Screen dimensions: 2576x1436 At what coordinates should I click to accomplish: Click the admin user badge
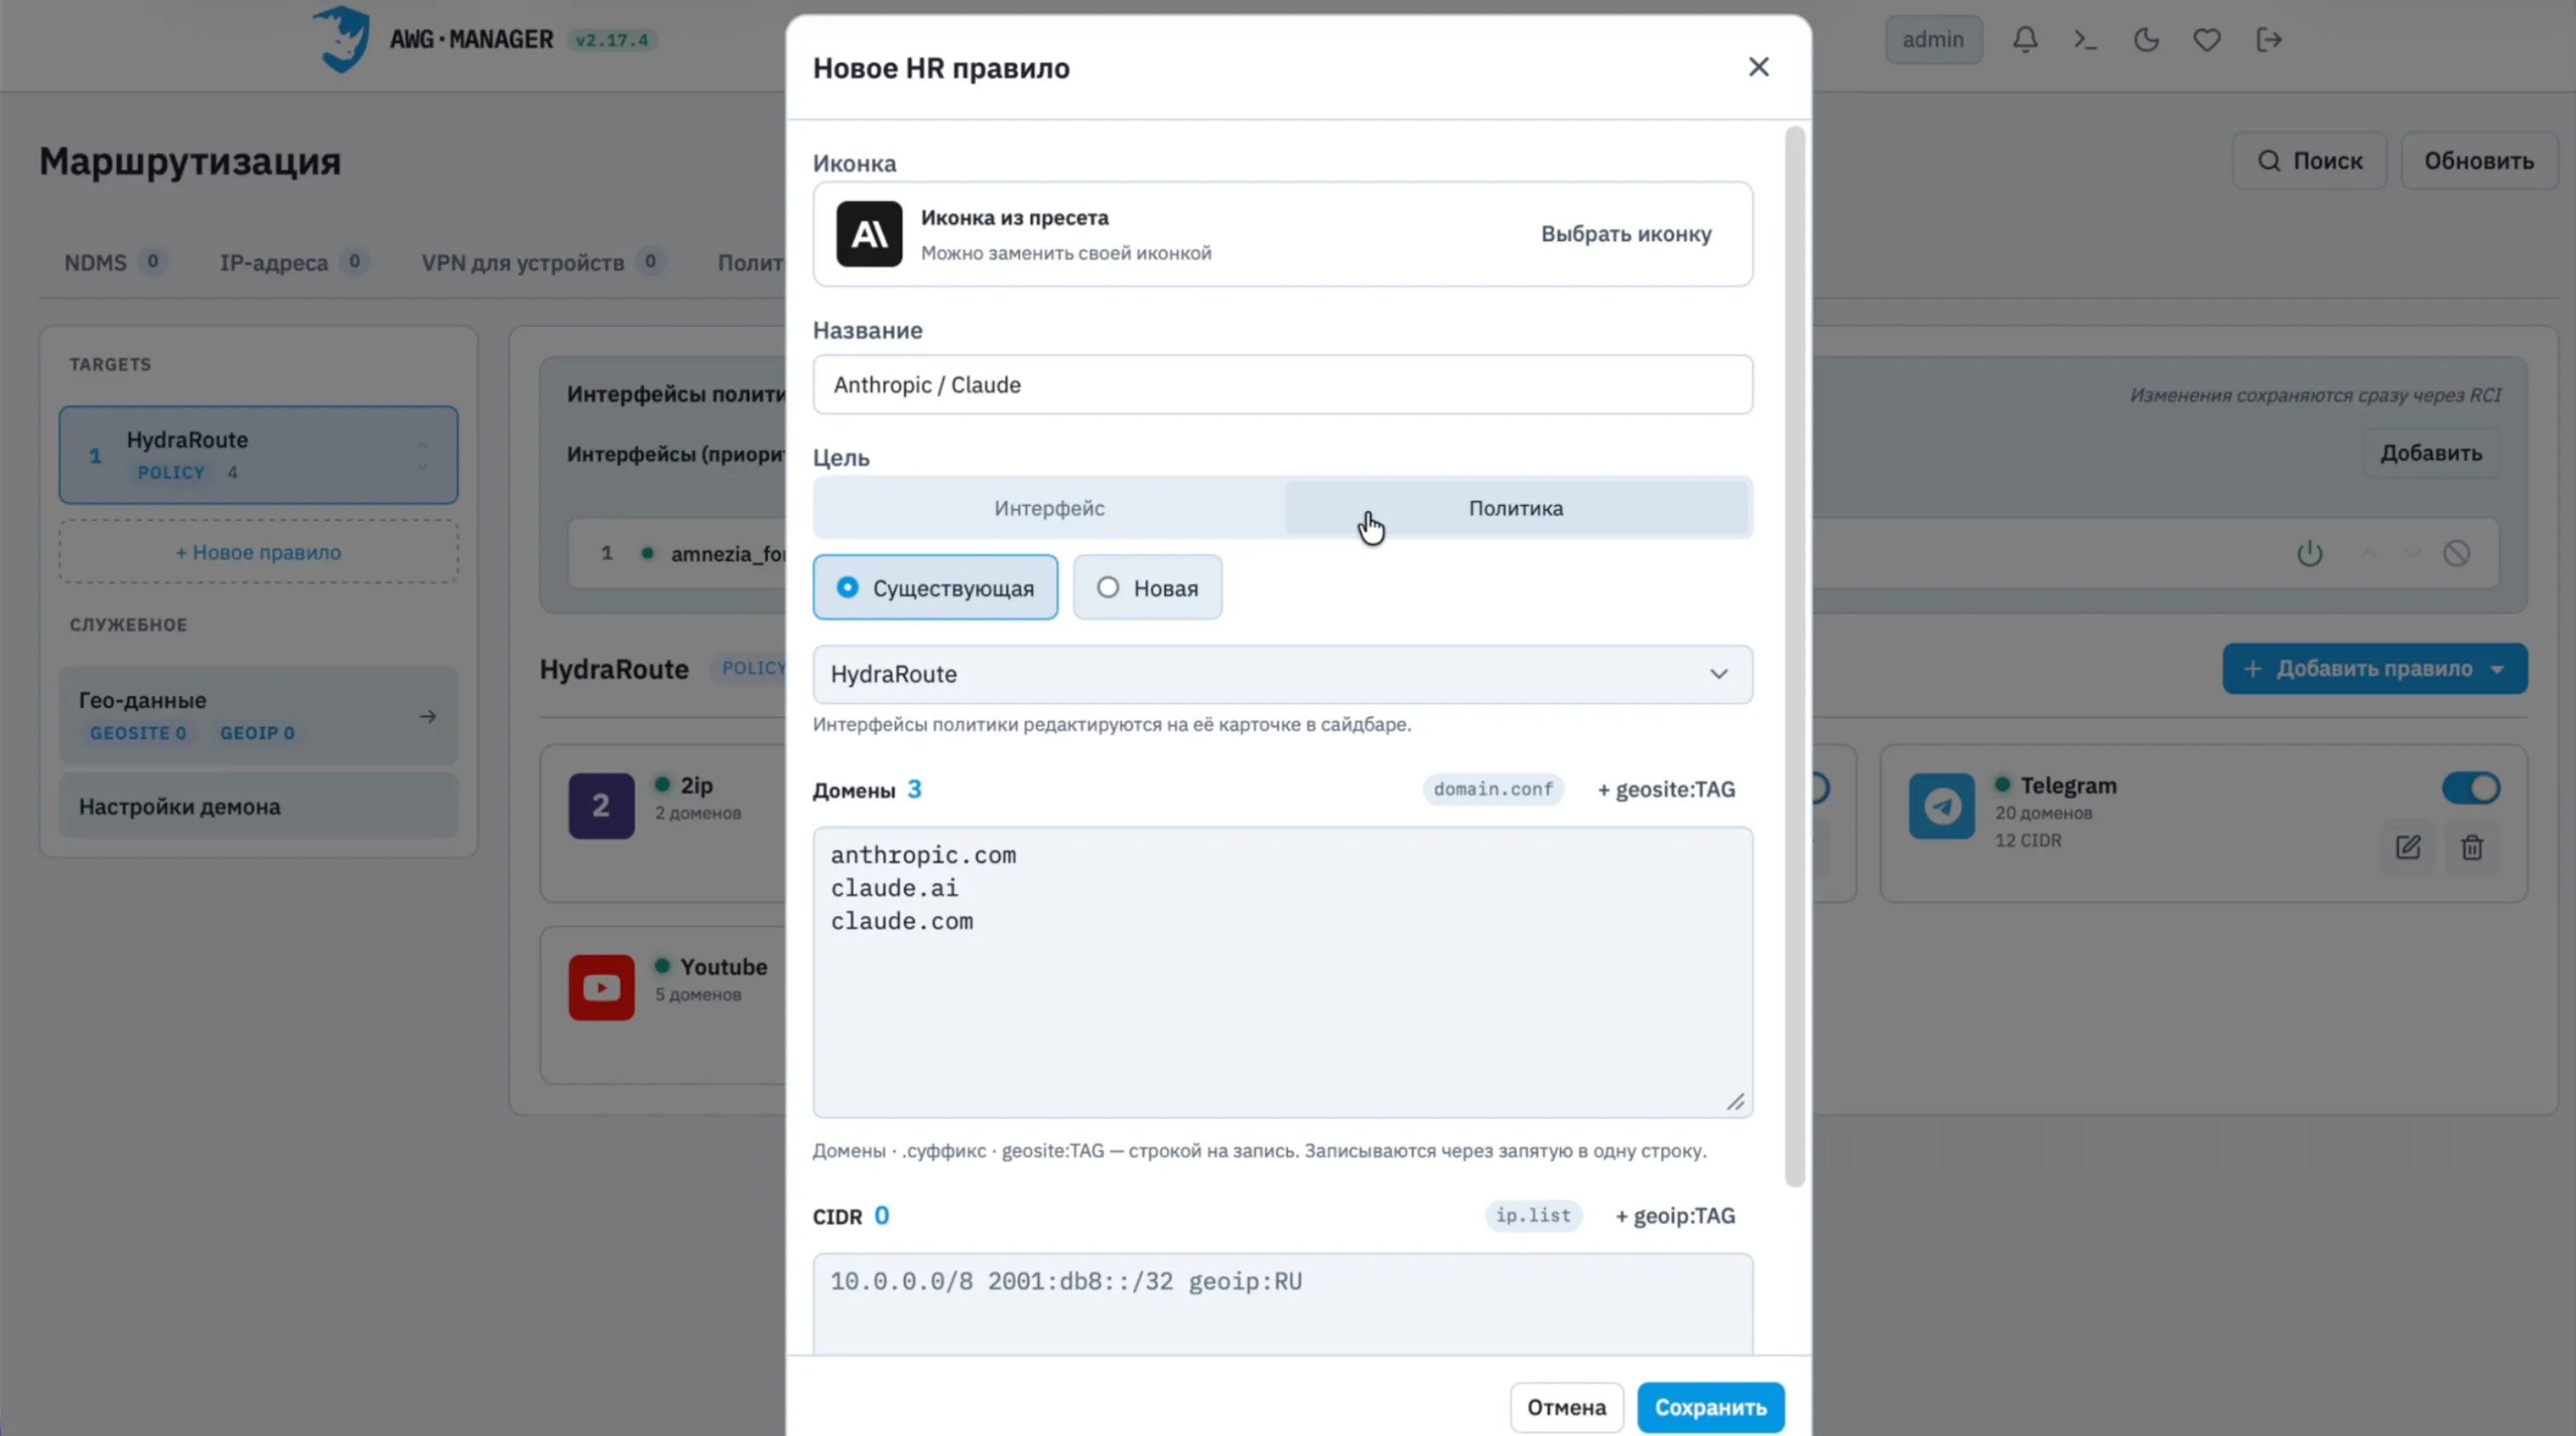pos(1933,40)
